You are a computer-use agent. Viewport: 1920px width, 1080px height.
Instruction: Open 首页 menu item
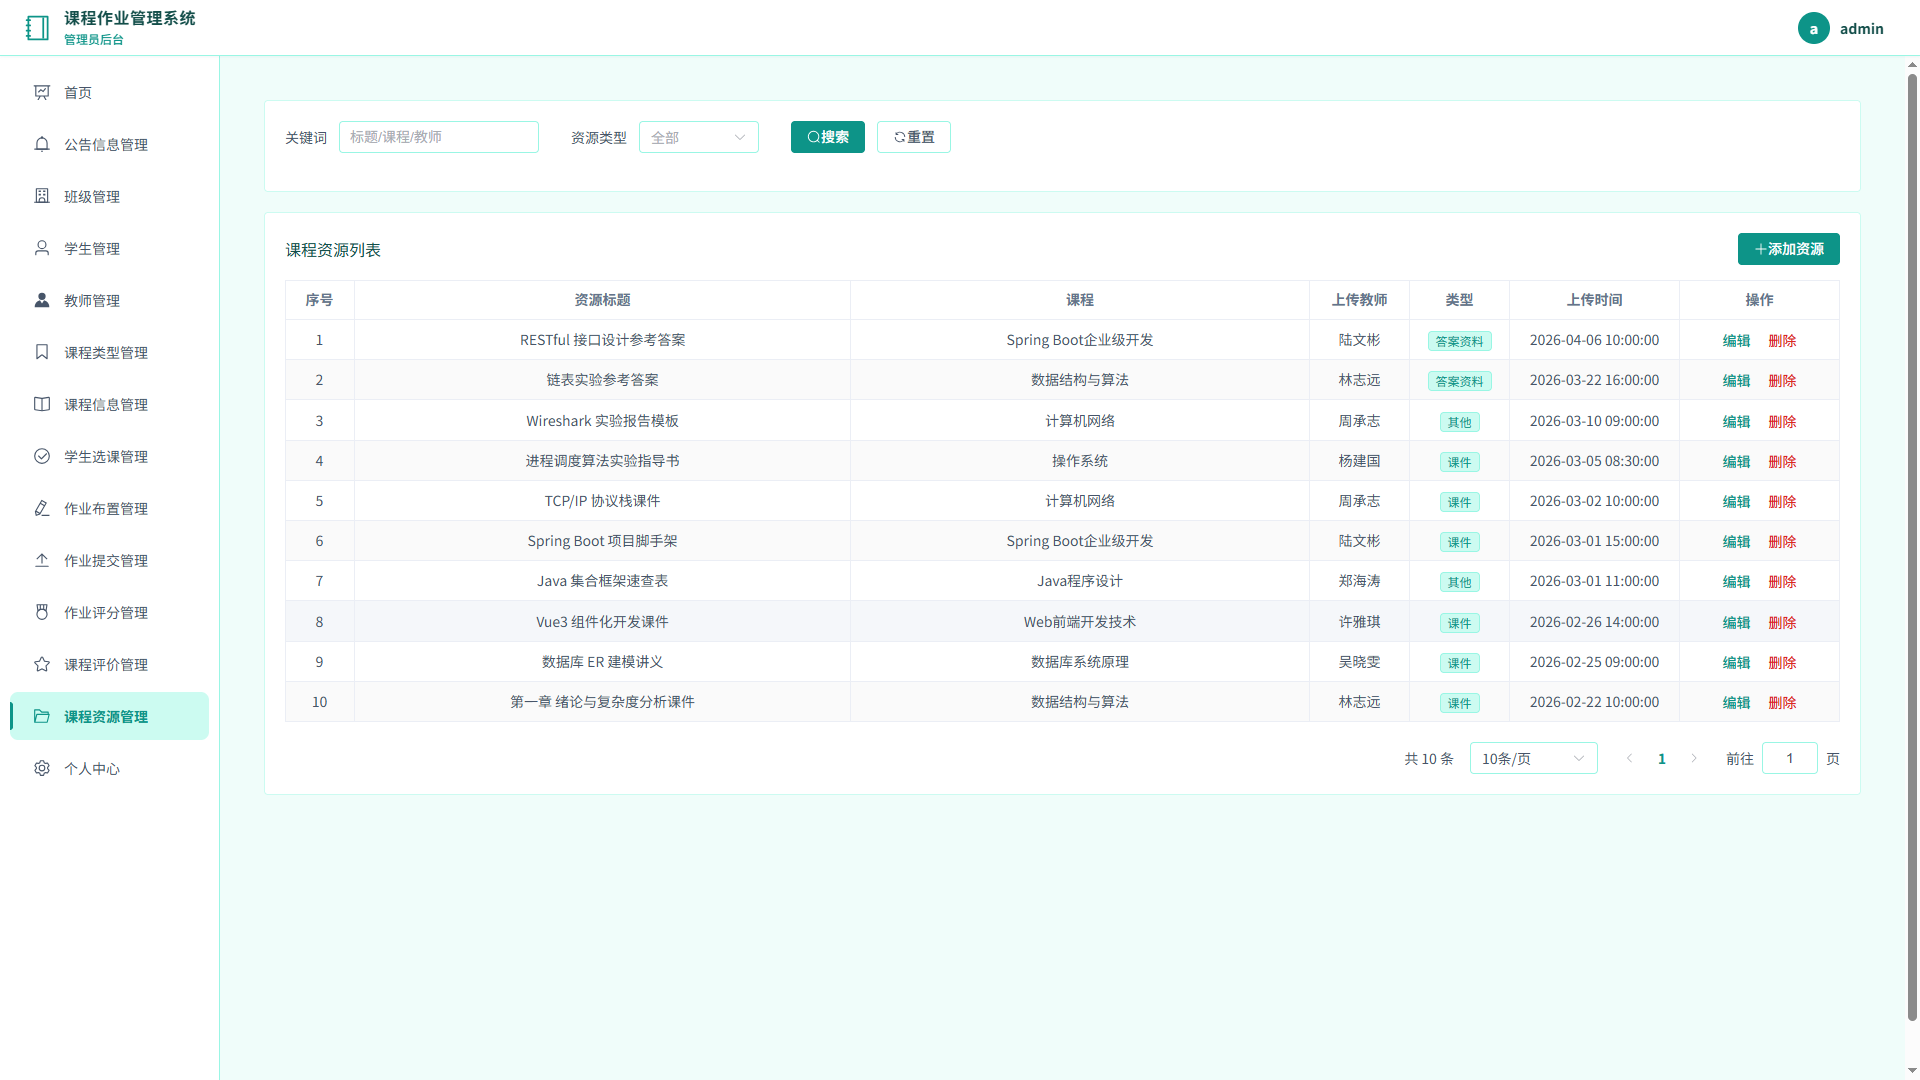(x=110, y=92)
